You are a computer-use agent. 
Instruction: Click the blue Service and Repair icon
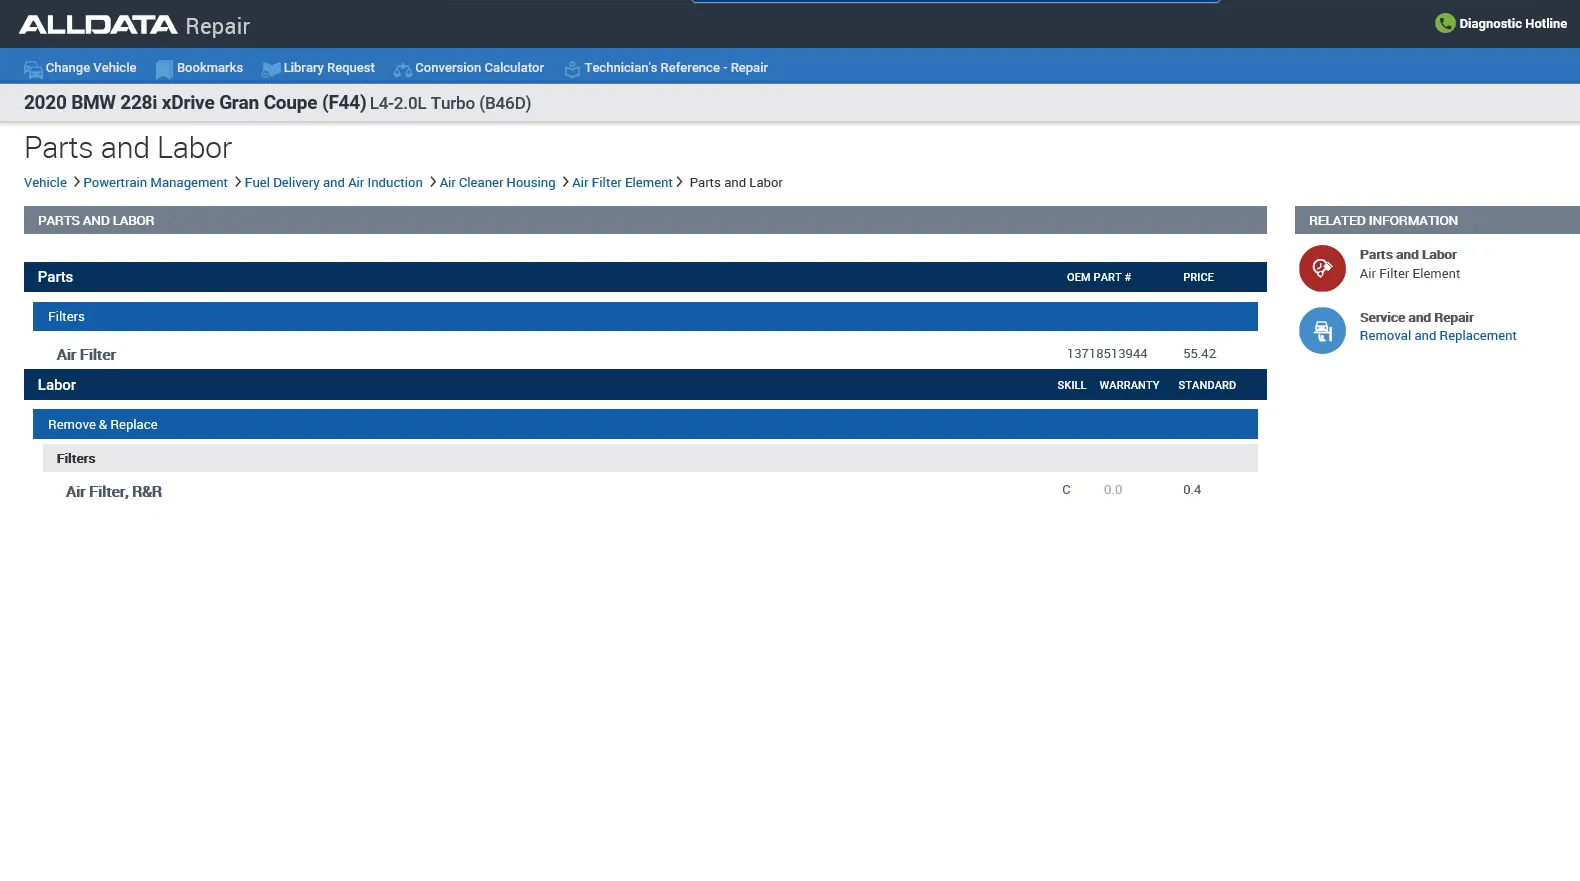[1322, 330]
